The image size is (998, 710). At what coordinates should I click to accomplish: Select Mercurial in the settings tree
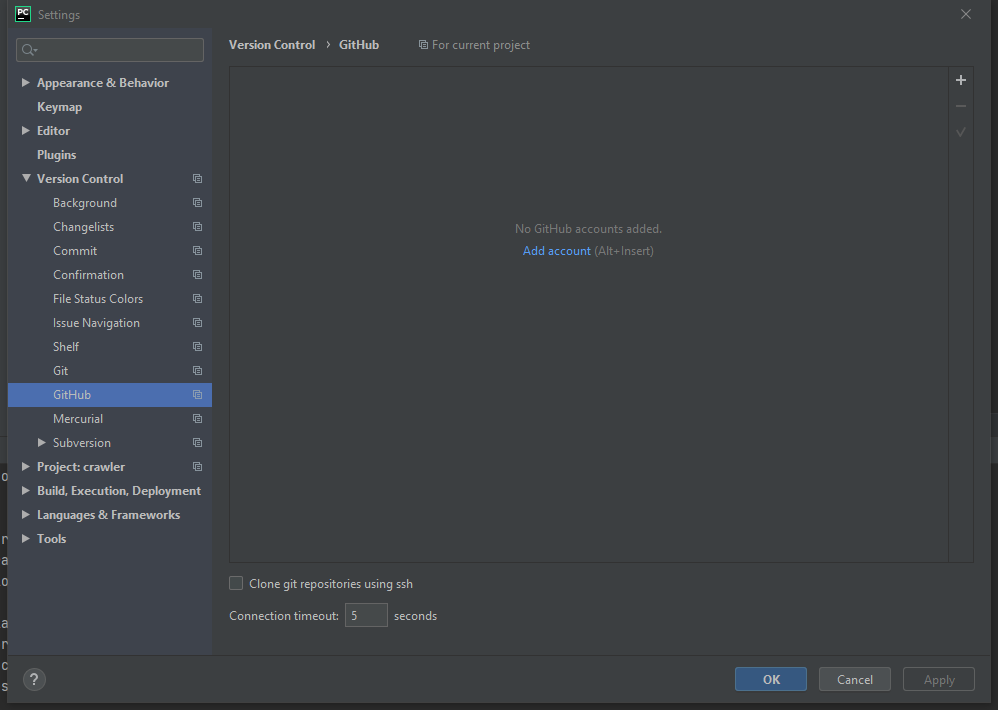pos(78,419)
